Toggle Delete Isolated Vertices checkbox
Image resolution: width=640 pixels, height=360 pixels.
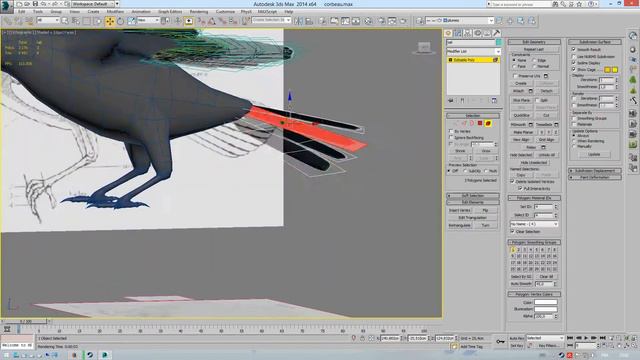(x=512, y=181)
